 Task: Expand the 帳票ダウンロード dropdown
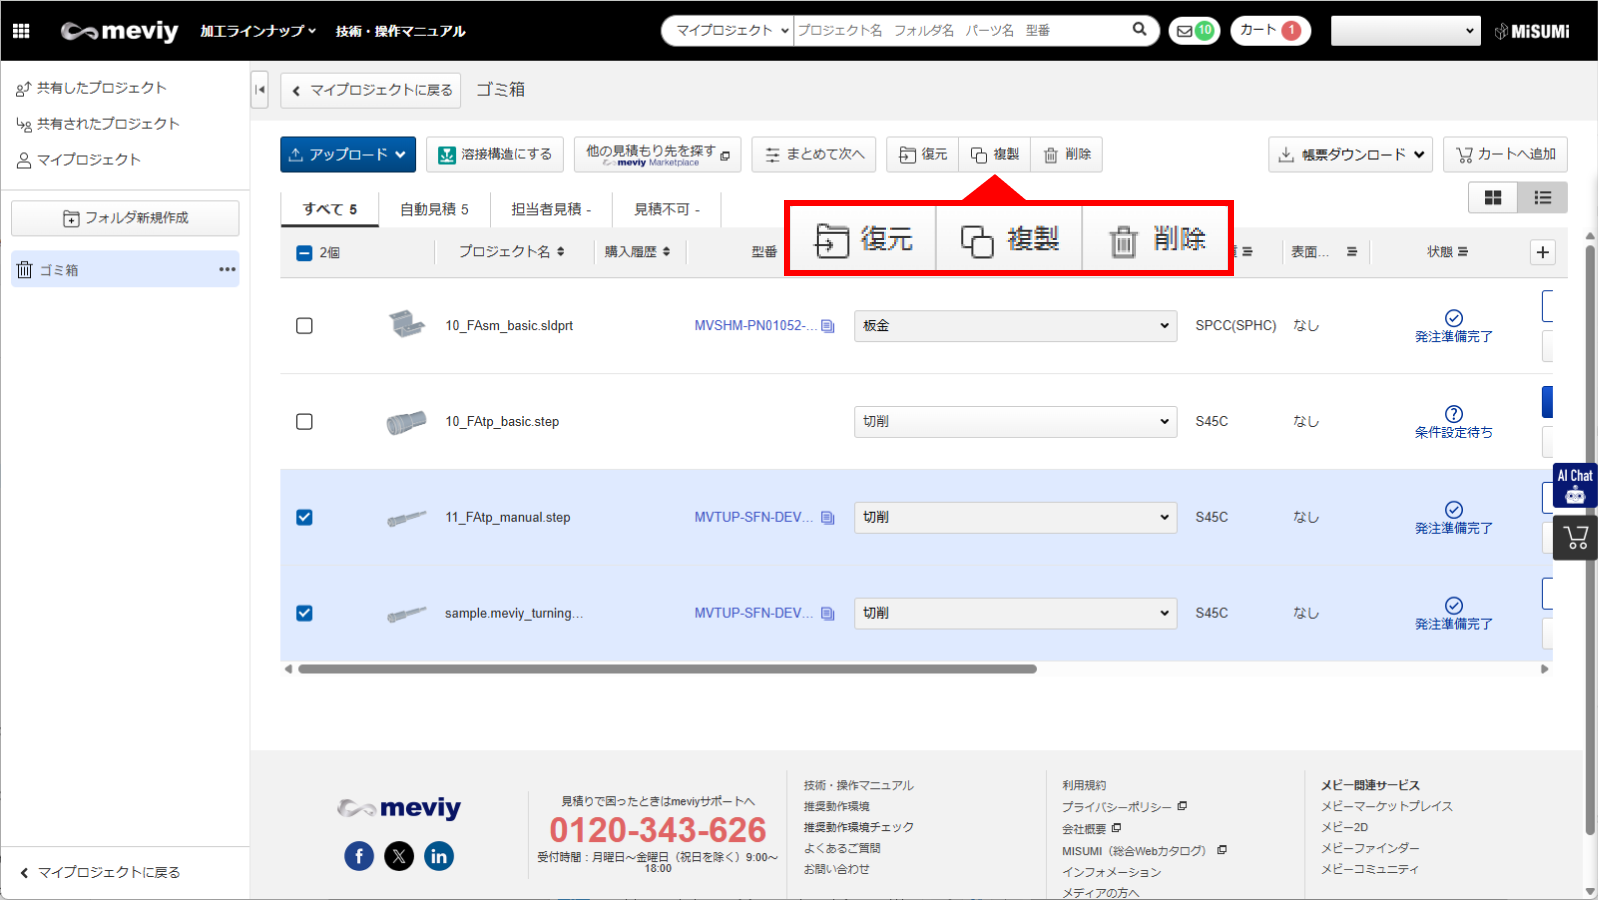click(x=1350, y=155)
